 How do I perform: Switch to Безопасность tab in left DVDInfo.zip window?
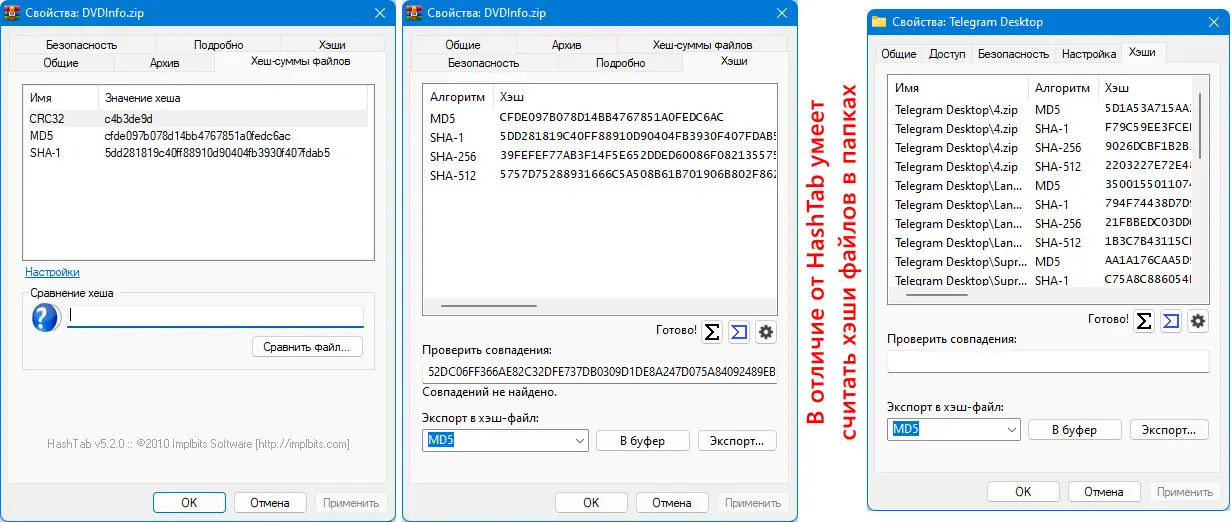click(x=81, y=45)
